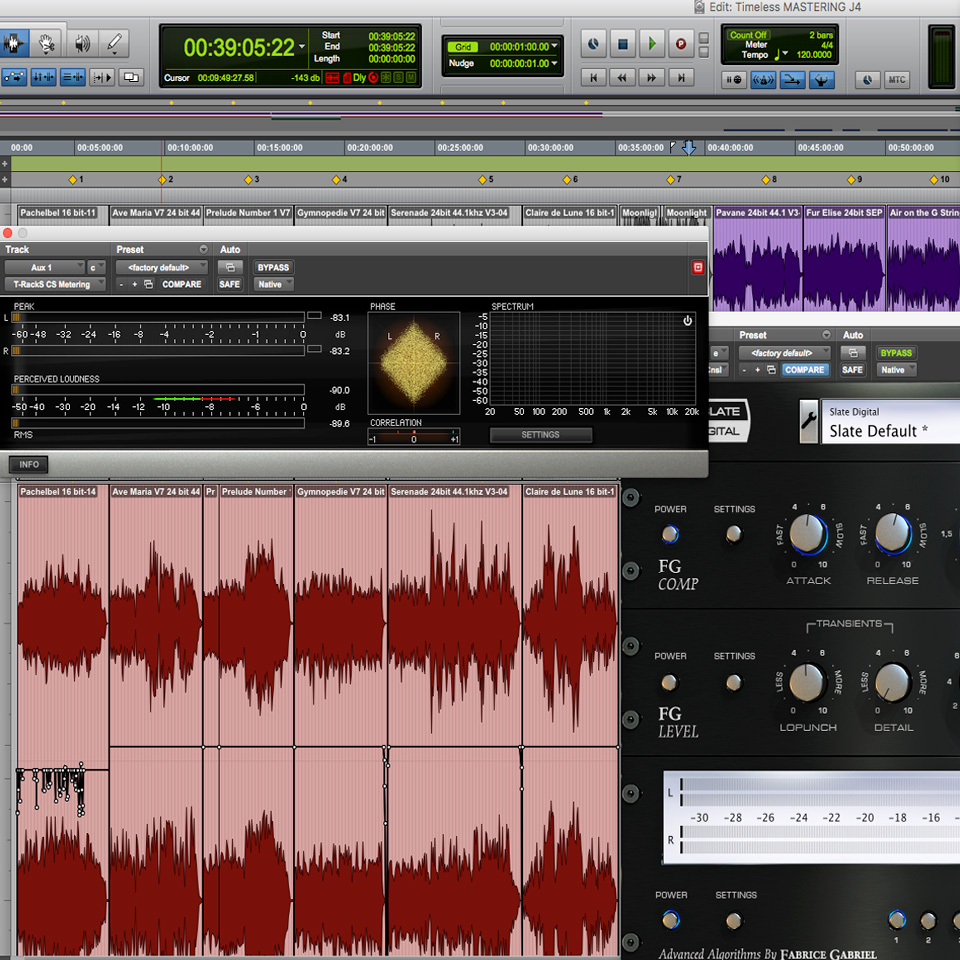Toggle Link Track and Edit Selection
Viewport: 960px width, 960px height.
tap(72, 77)
